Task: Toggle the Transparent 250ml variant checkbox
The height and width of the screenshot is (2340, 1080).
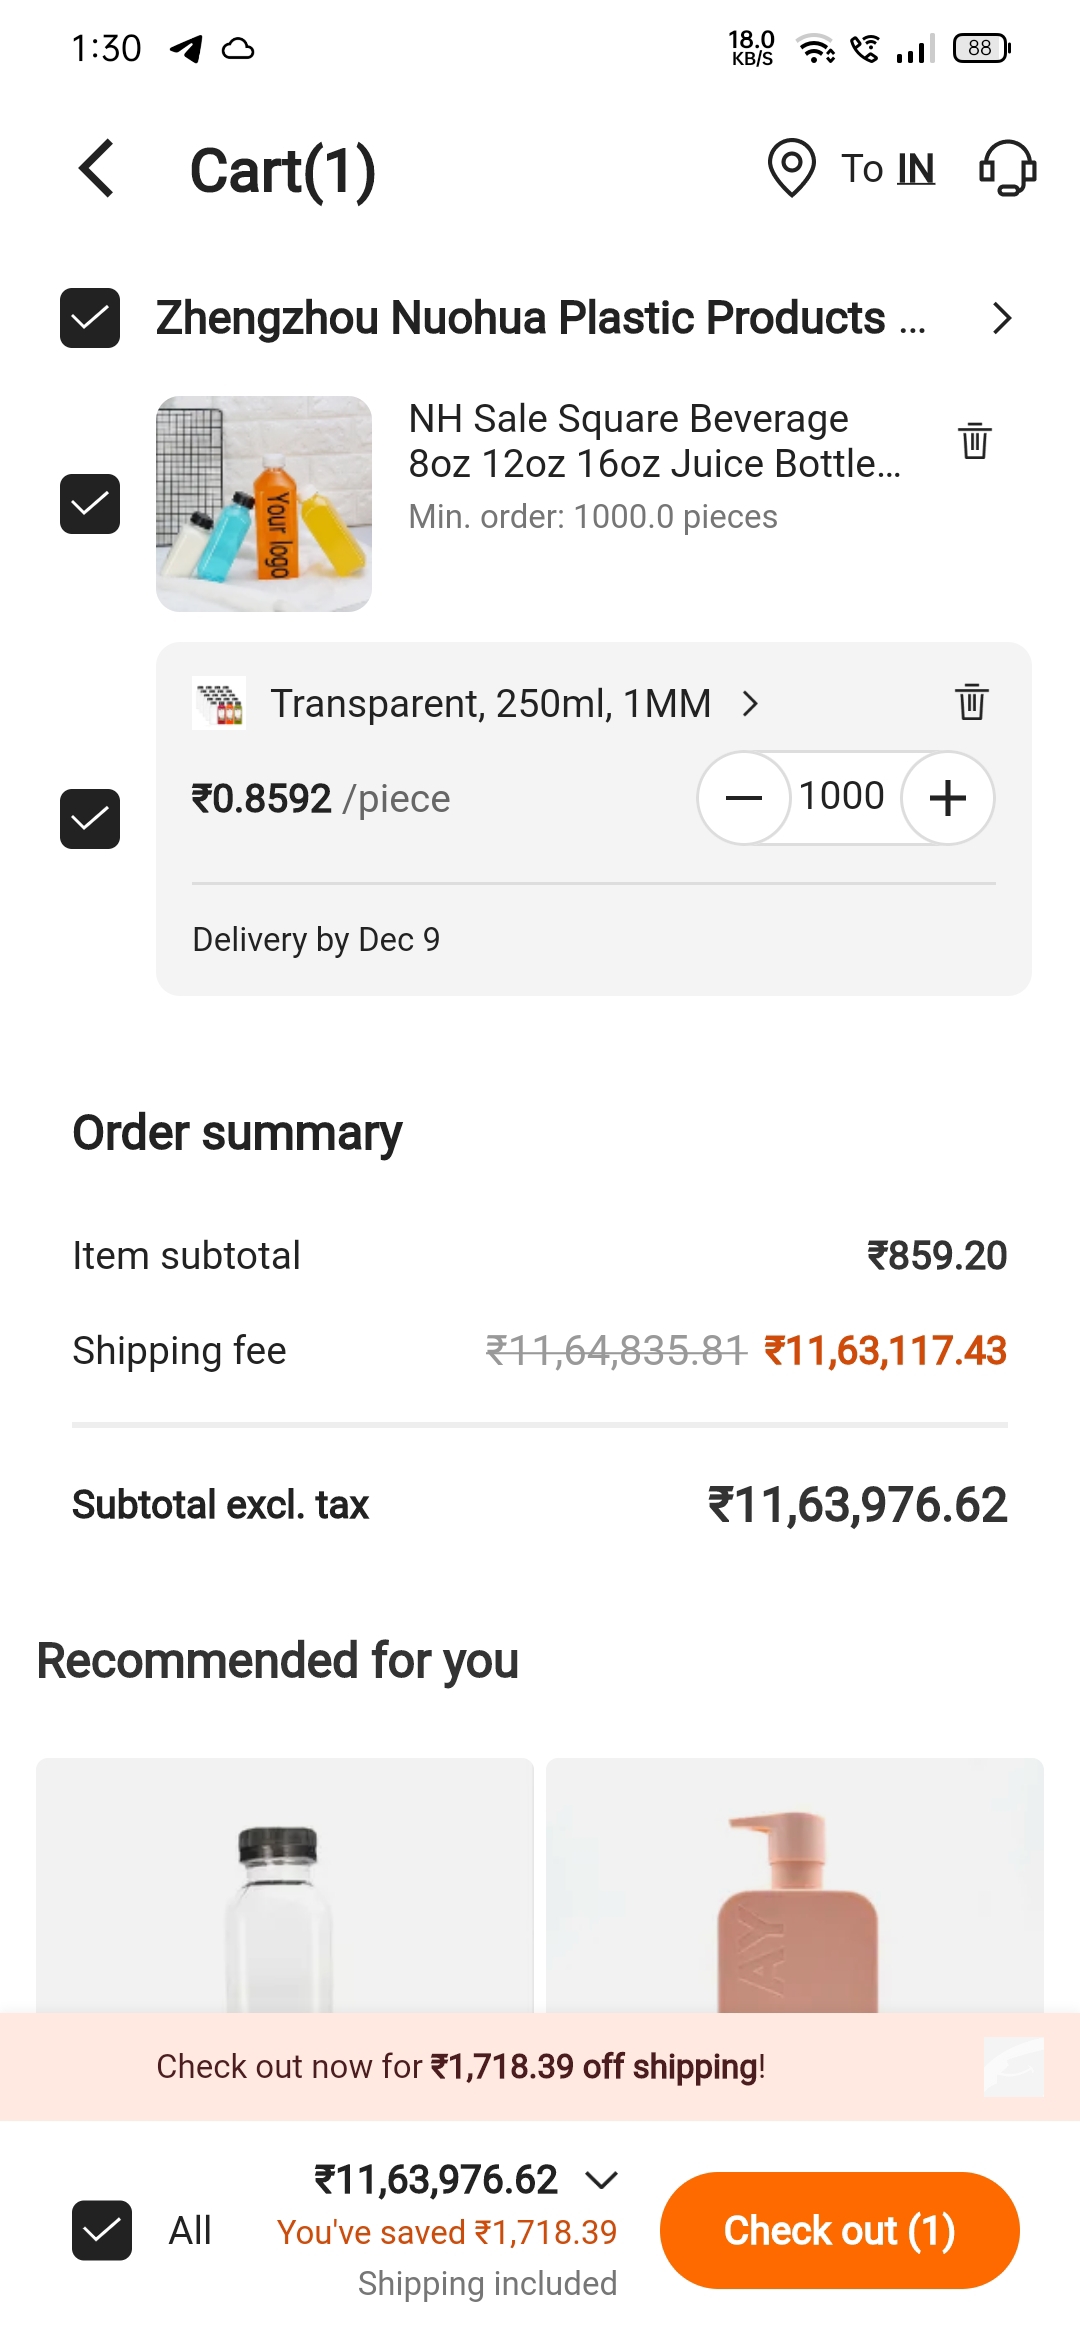Action: pos(90,819)
